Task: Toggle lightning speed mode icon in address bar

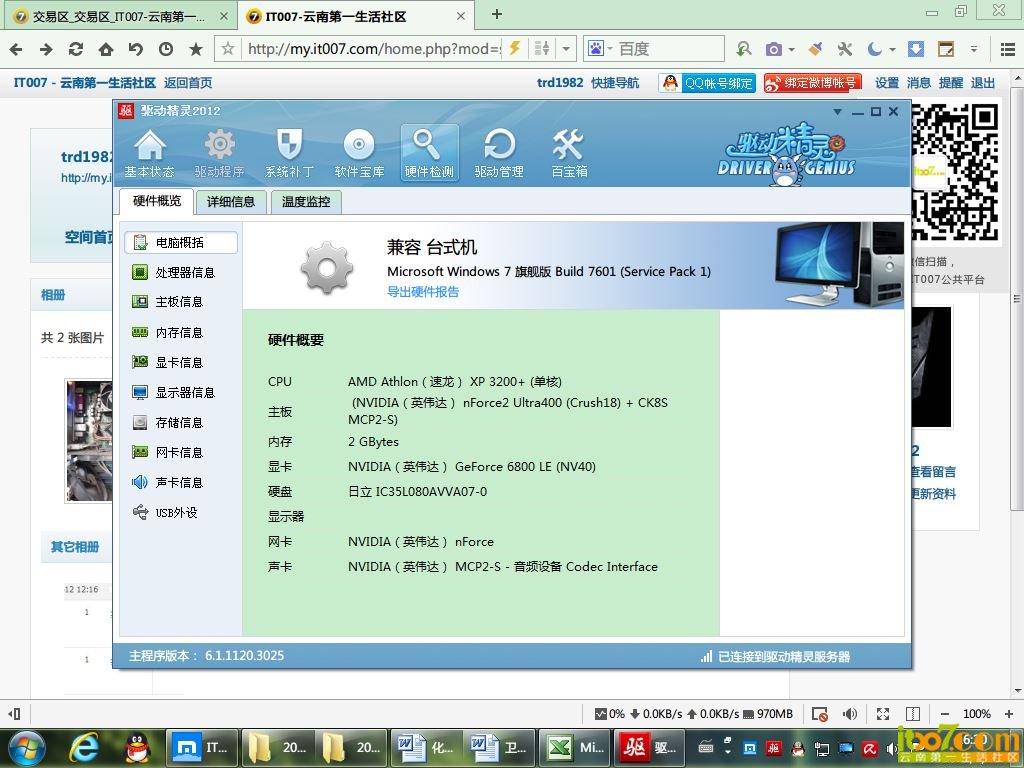Action: [x=515, y=49]
